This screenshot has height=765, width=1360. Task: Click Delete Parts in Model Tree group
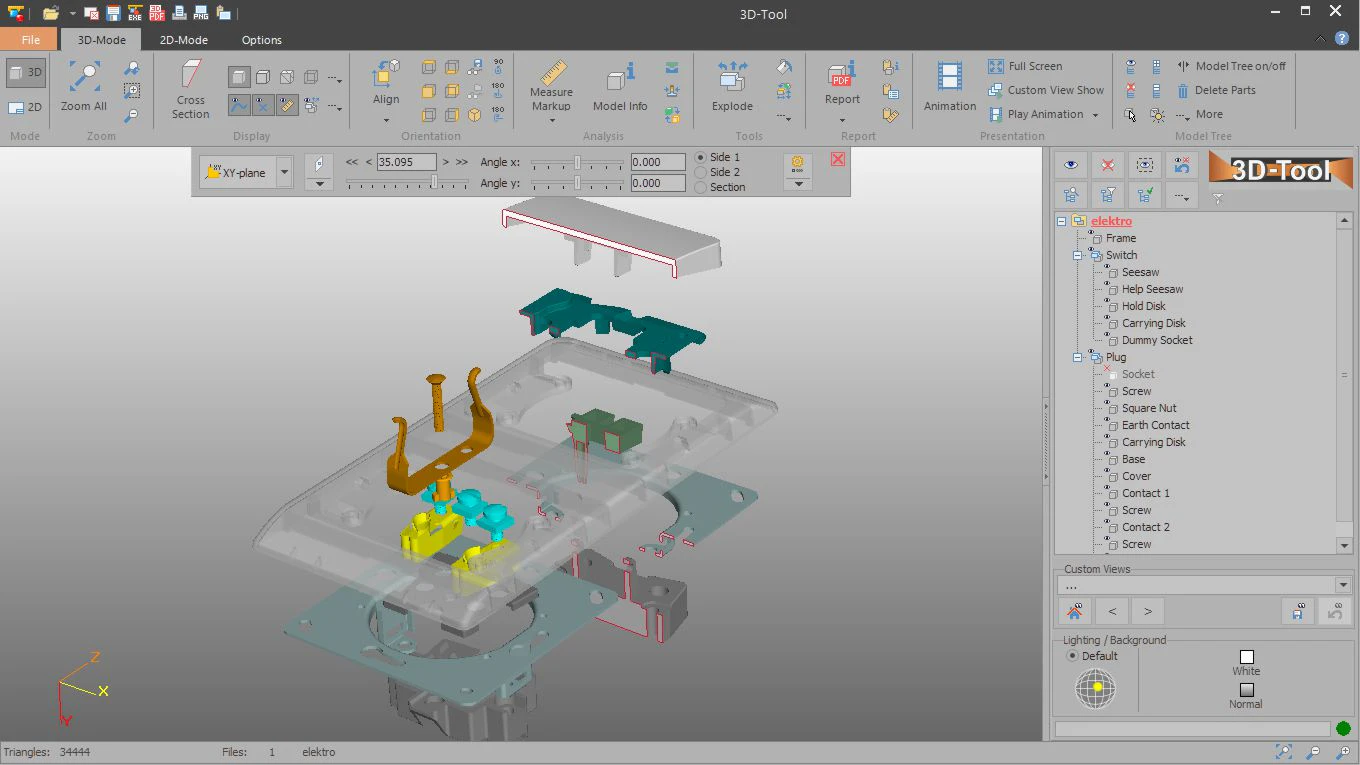tap(1225, 90)
